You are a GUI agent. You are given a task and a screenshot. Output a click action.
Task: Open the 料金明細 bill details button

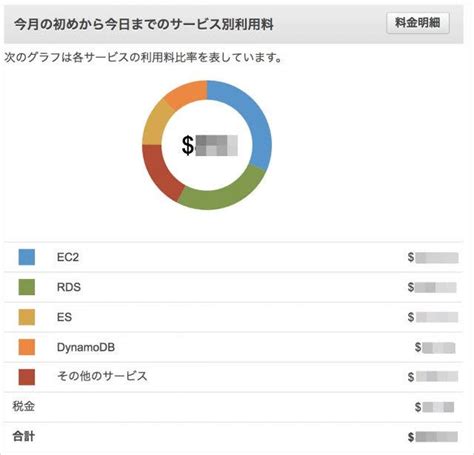pyautogui.click(x=418, y=23)
